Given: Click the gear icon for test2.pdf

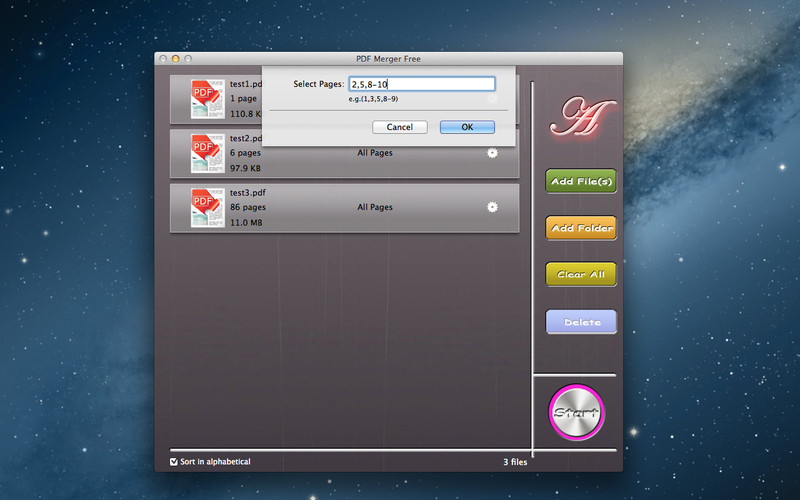Looking at the screenshot, I should pyautogui.click(x=492, y=153).
